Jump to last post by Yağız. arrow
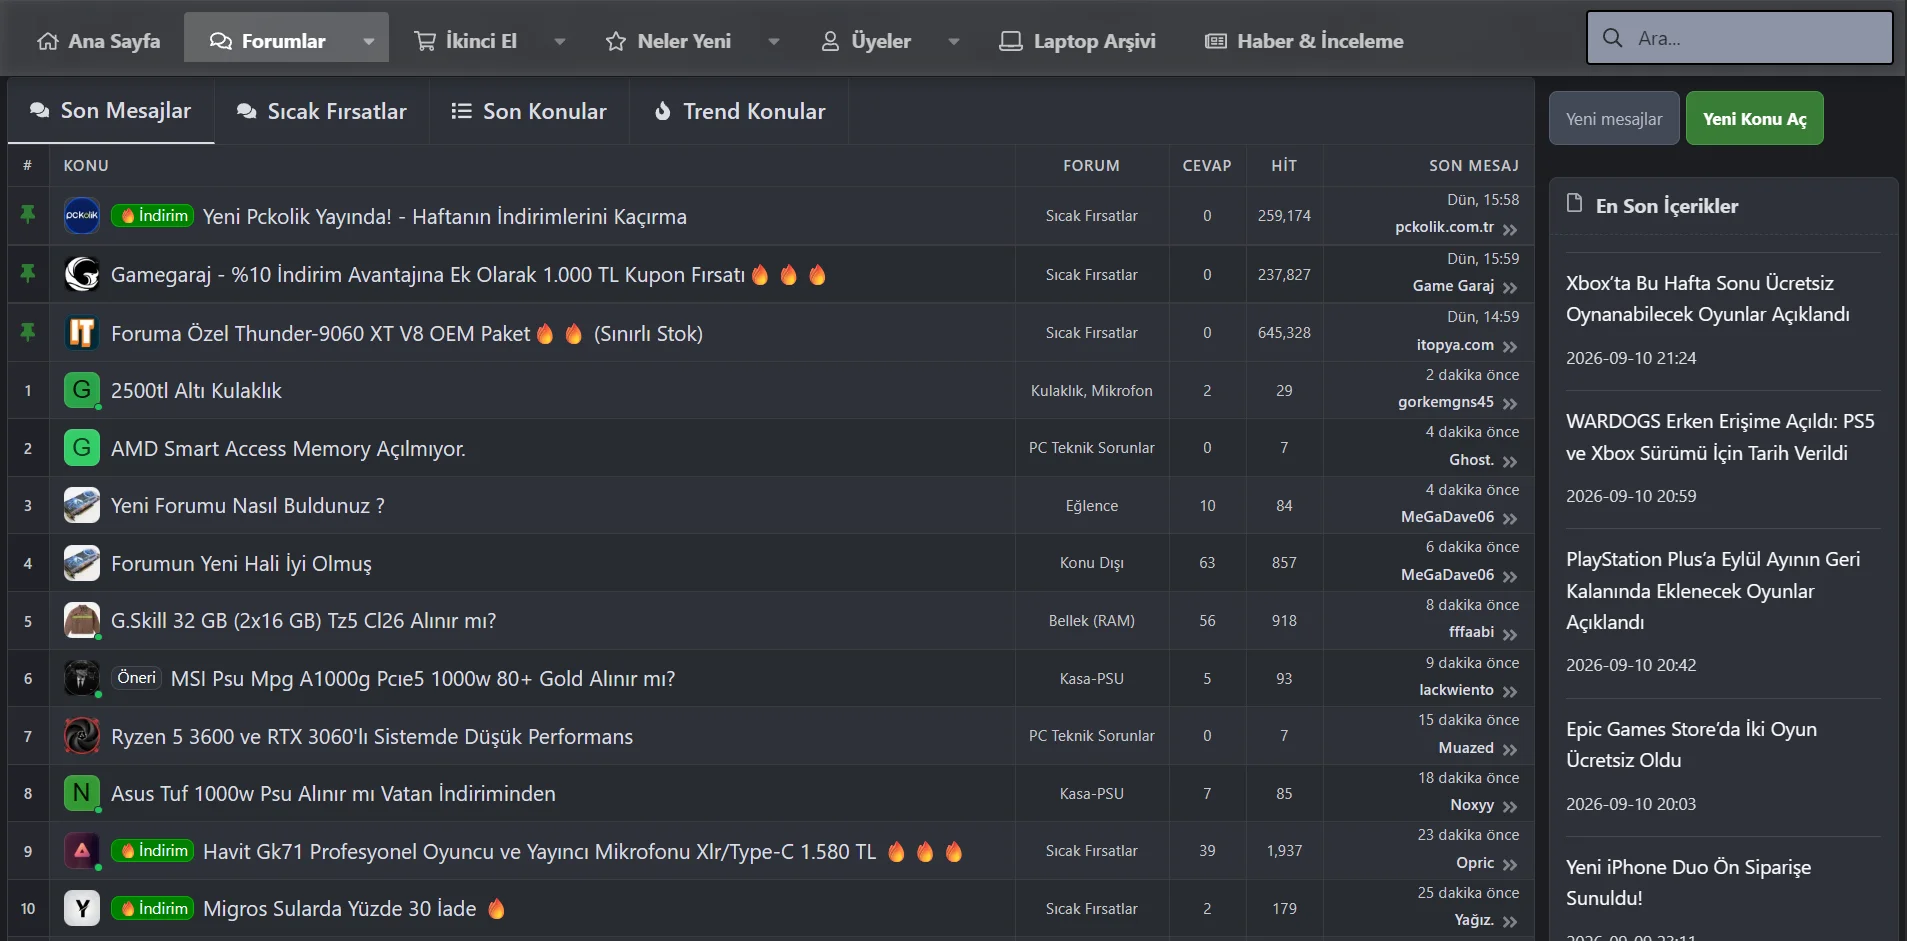 [x=1510, y=922]
